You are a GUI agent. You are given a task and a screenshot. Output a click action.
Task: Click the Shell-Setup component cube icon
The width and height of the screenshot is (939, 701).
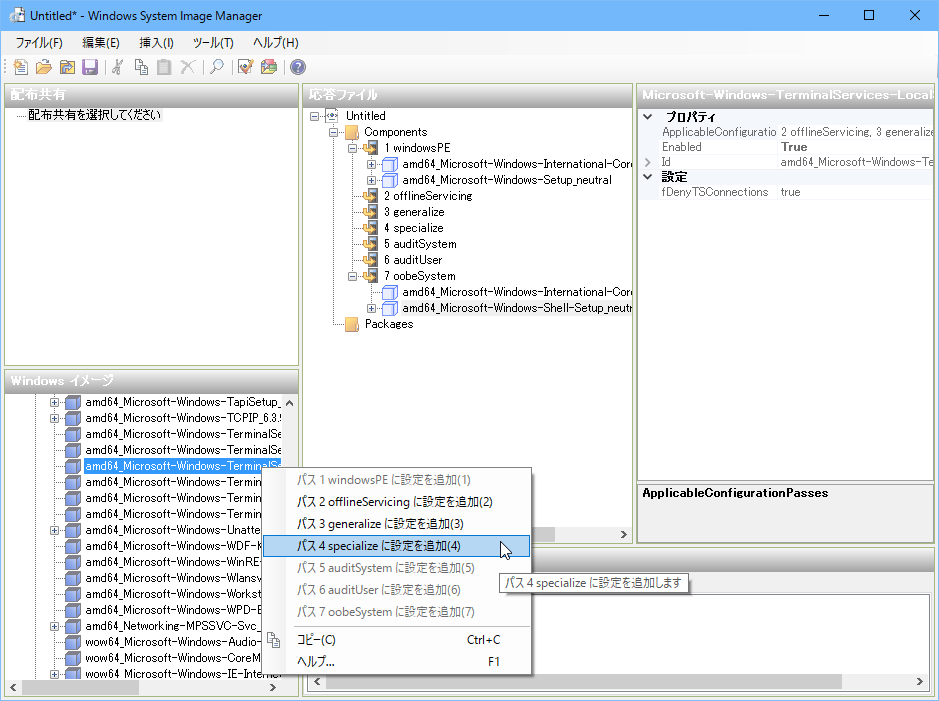pyautogui.click(x=390, y=308)
